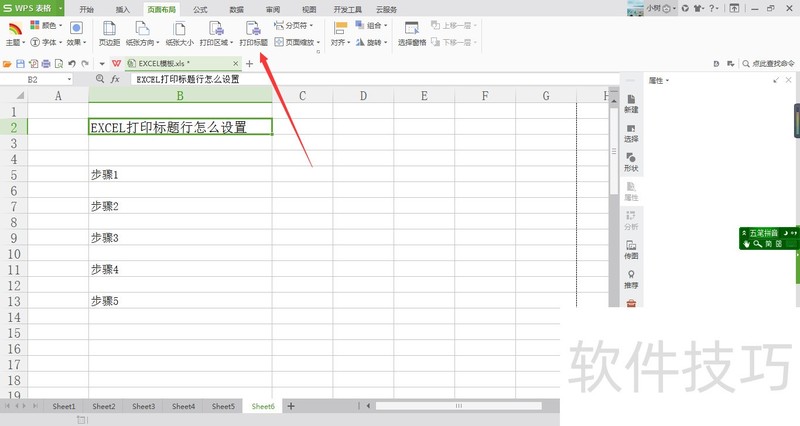
Task: Switch to the 审阅 tab
Action: pos(273,9)
